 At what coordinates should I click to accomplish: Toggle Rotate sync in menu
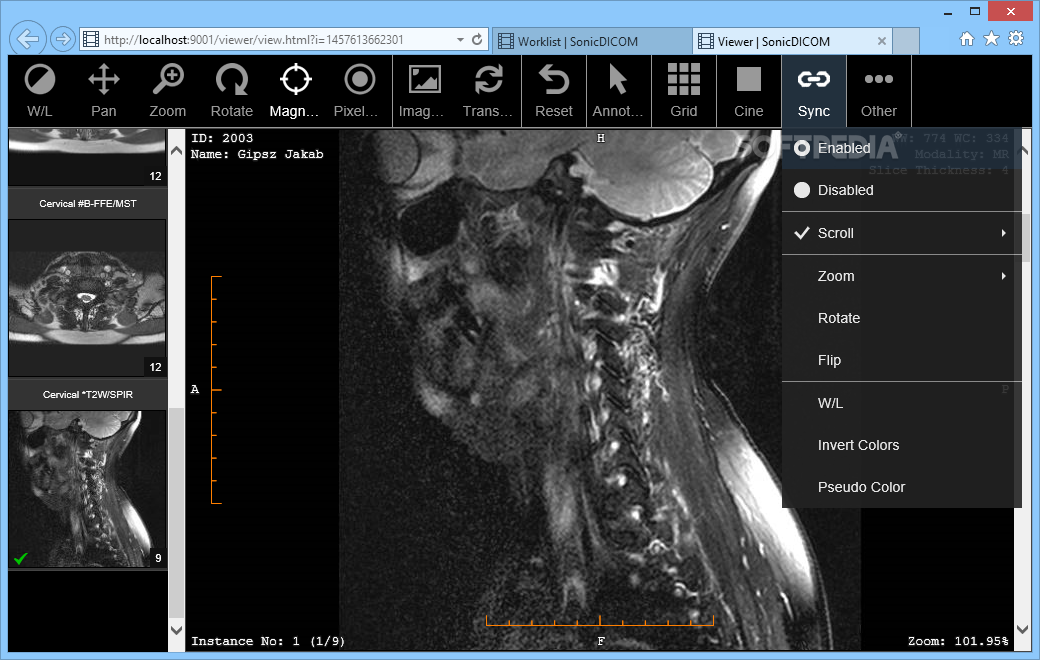(901, 318)
